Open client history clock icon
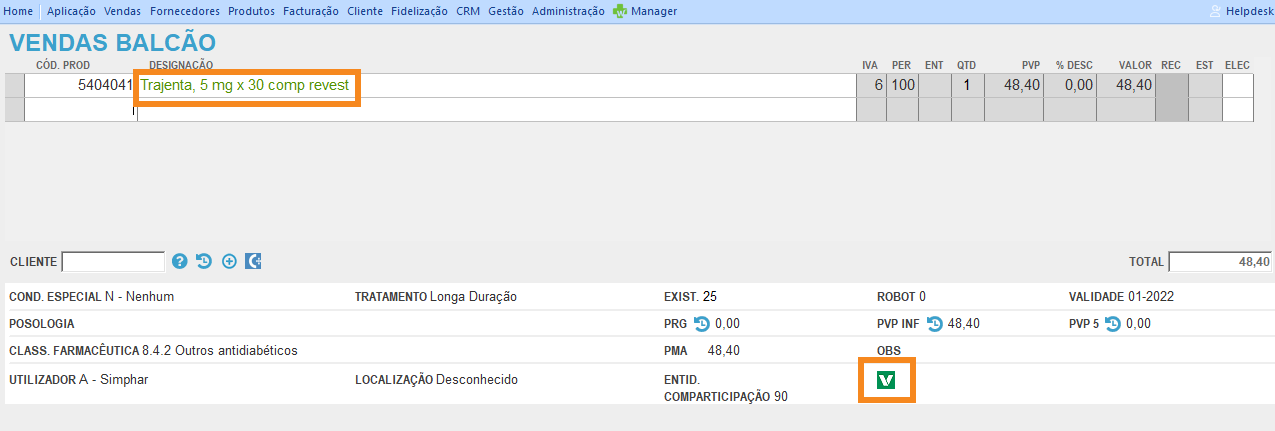 click(204, 262)
